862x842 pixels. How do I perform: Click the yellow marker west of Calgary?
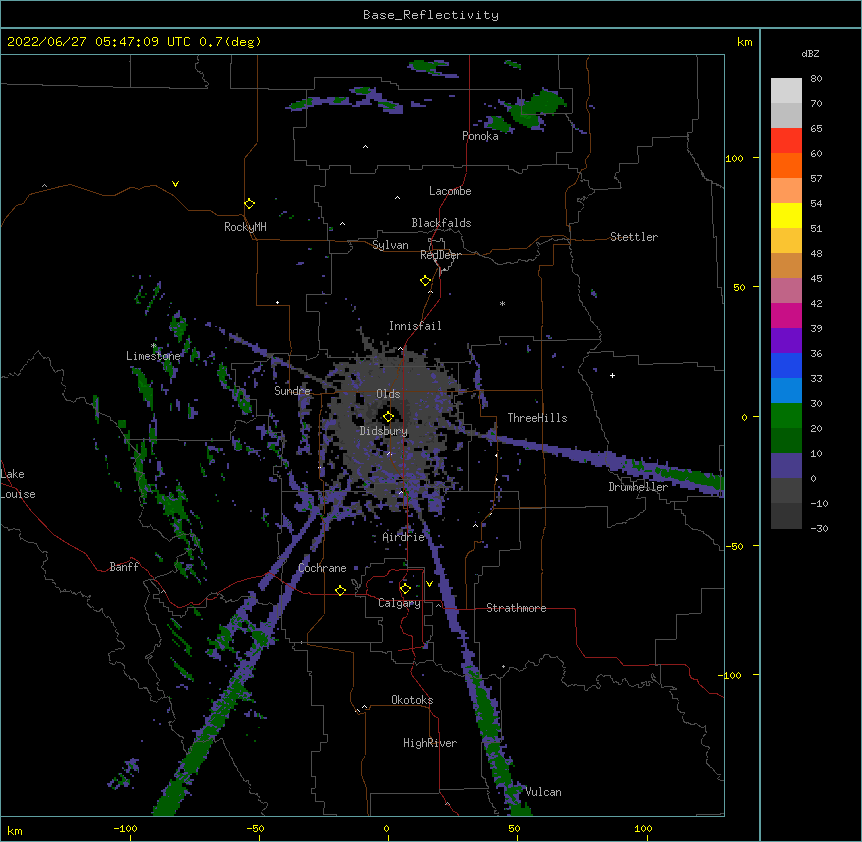[340, 590]
